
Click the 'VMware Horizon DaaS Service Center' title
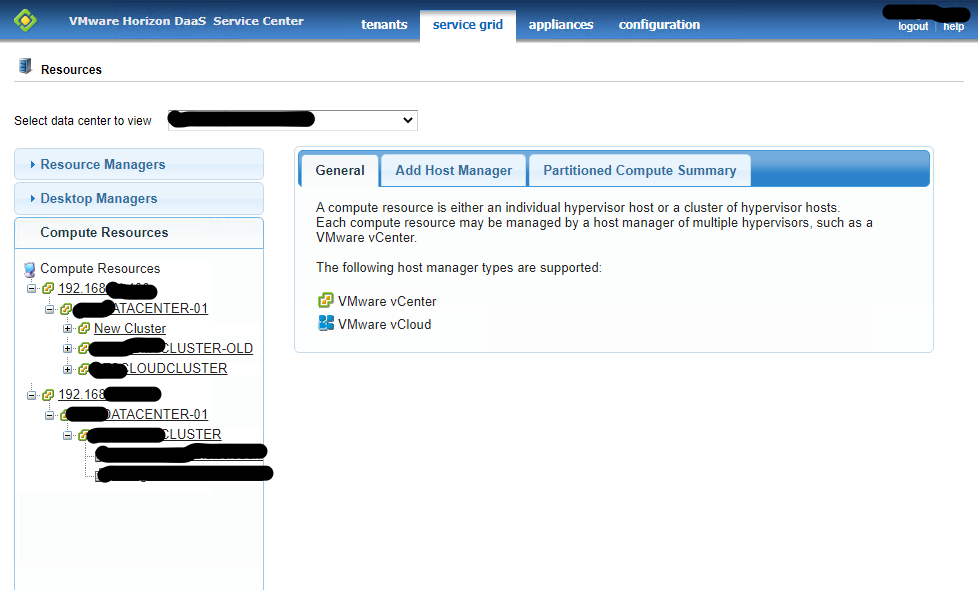click(x=186, y=21)
